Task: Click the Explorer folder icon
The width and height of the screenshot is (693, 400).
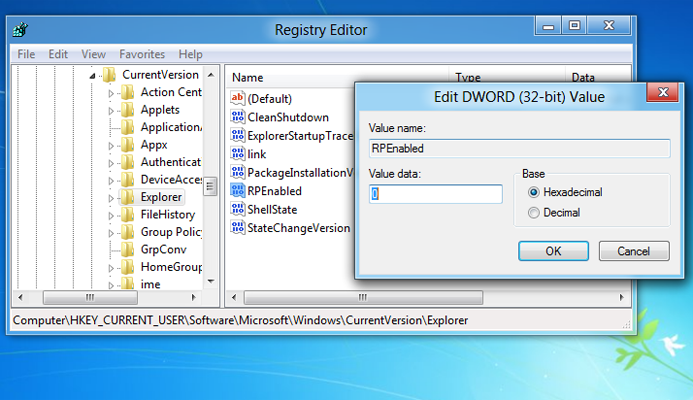Action: click(x=128, y=197)
